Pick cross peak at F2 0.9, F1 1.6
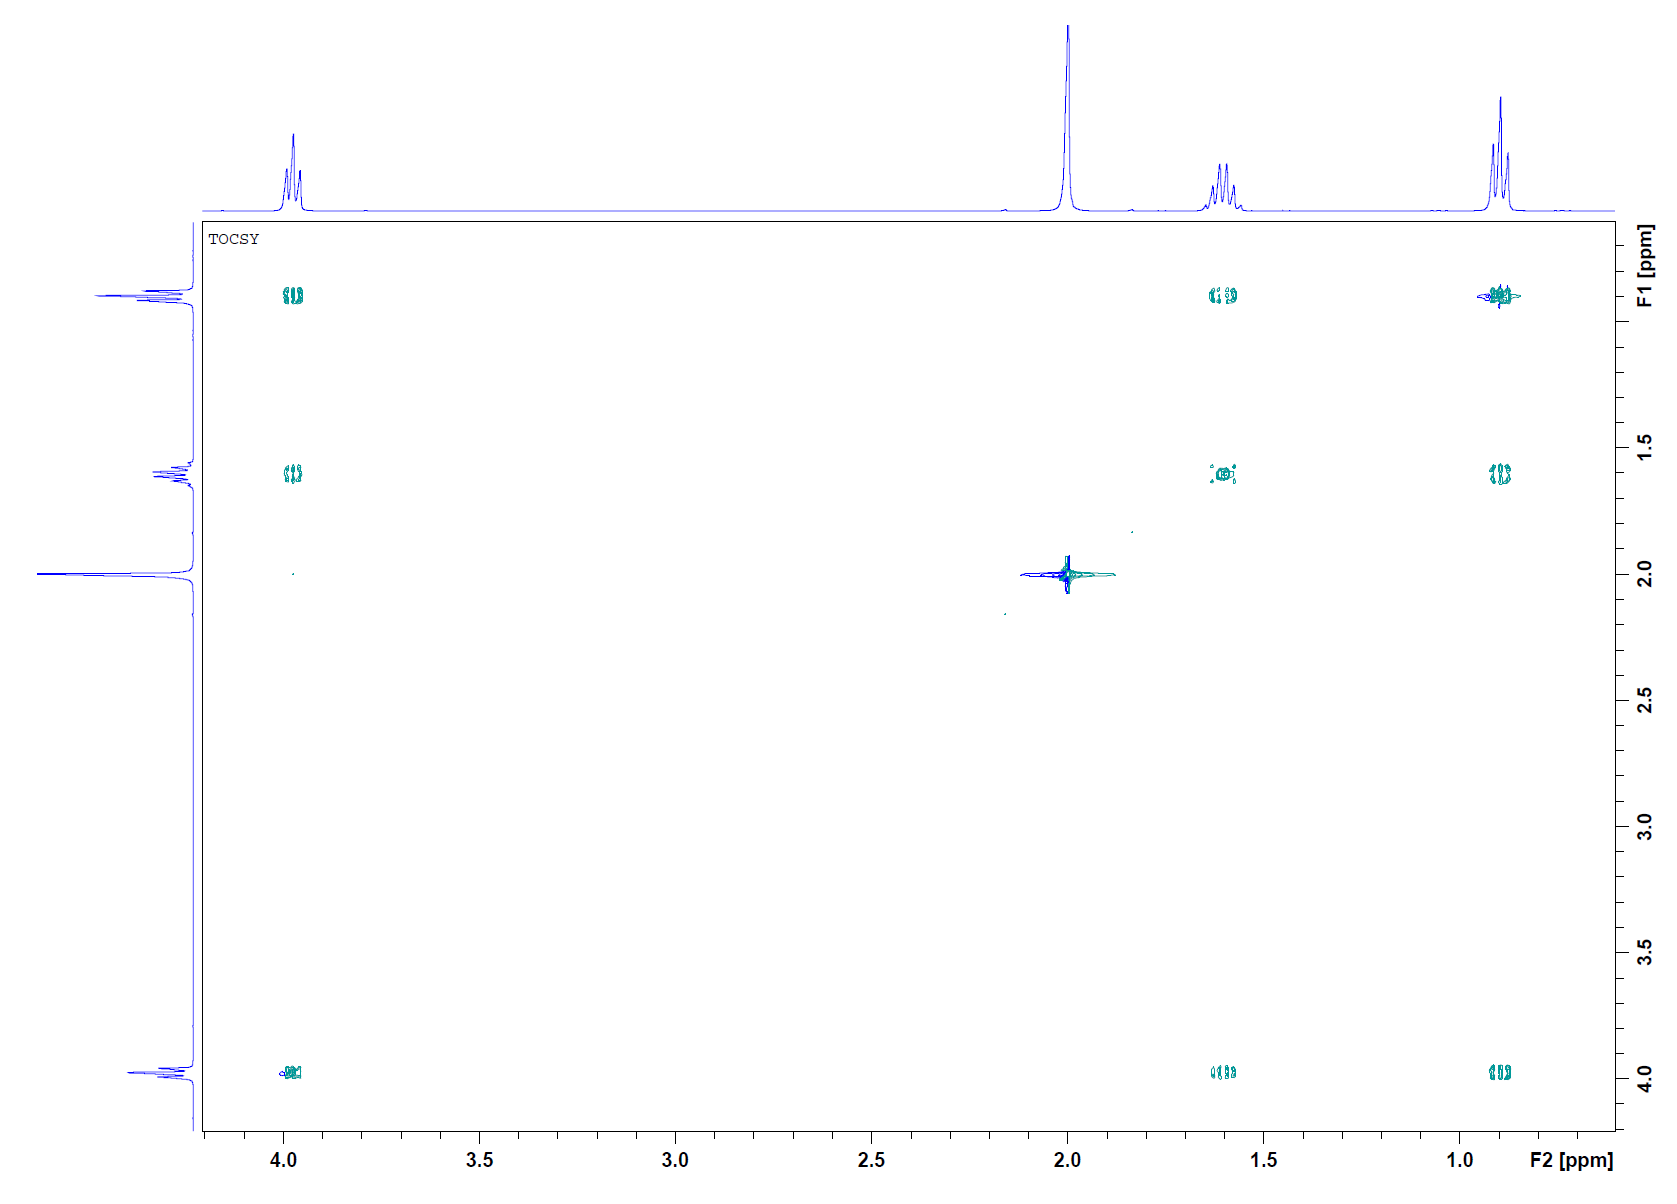The height and width of the screenshot is (1204, 1677). [x=1499, y=474]
